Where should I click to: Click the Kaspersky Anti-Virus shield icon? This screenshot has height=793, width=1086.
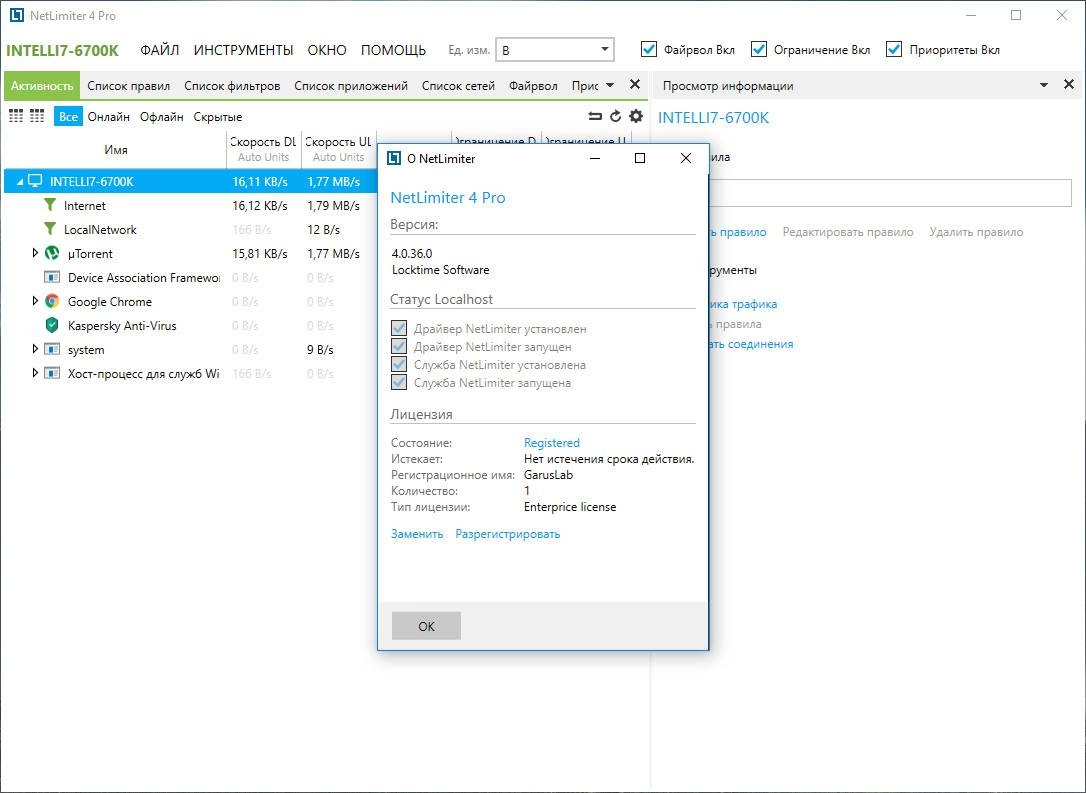(52, 326)
